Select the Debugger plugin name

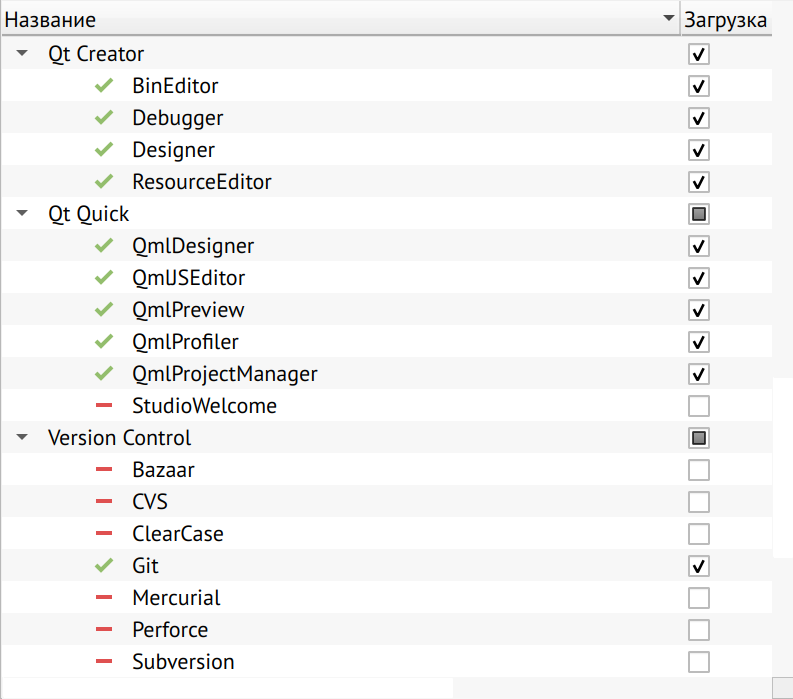[178, 118]
